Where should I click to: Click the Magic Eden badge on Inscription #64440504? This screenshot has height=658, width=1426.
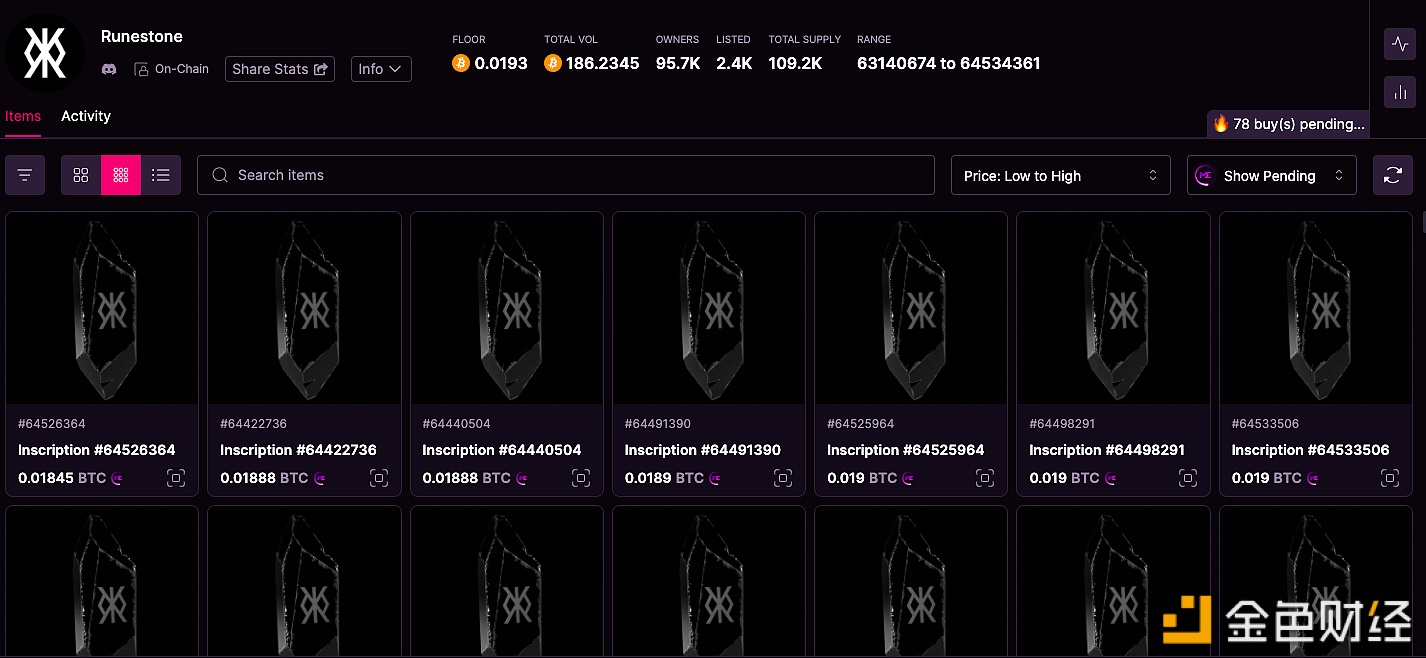click(x=523, y=478)
